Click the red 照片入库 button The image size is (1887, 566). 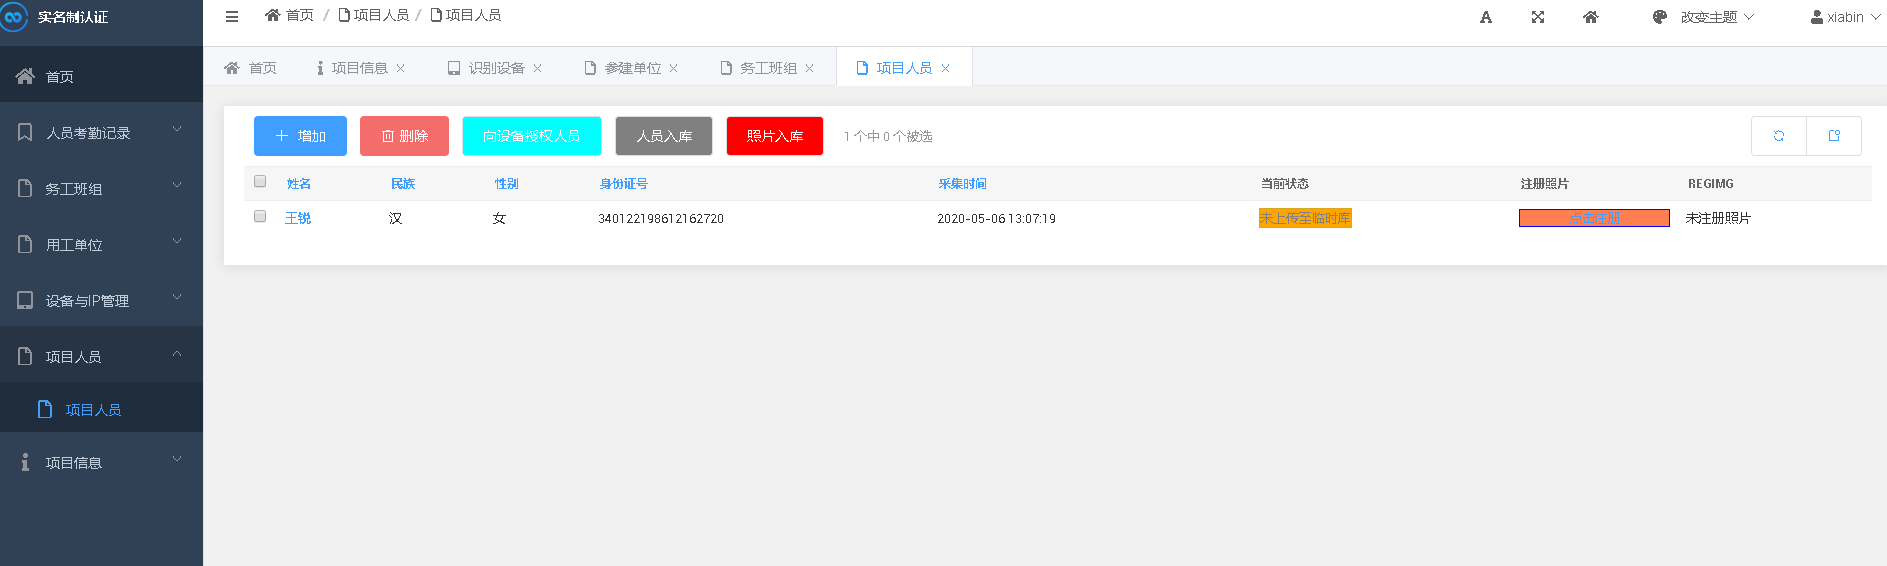pyautogui.click(x=775, y=136)
